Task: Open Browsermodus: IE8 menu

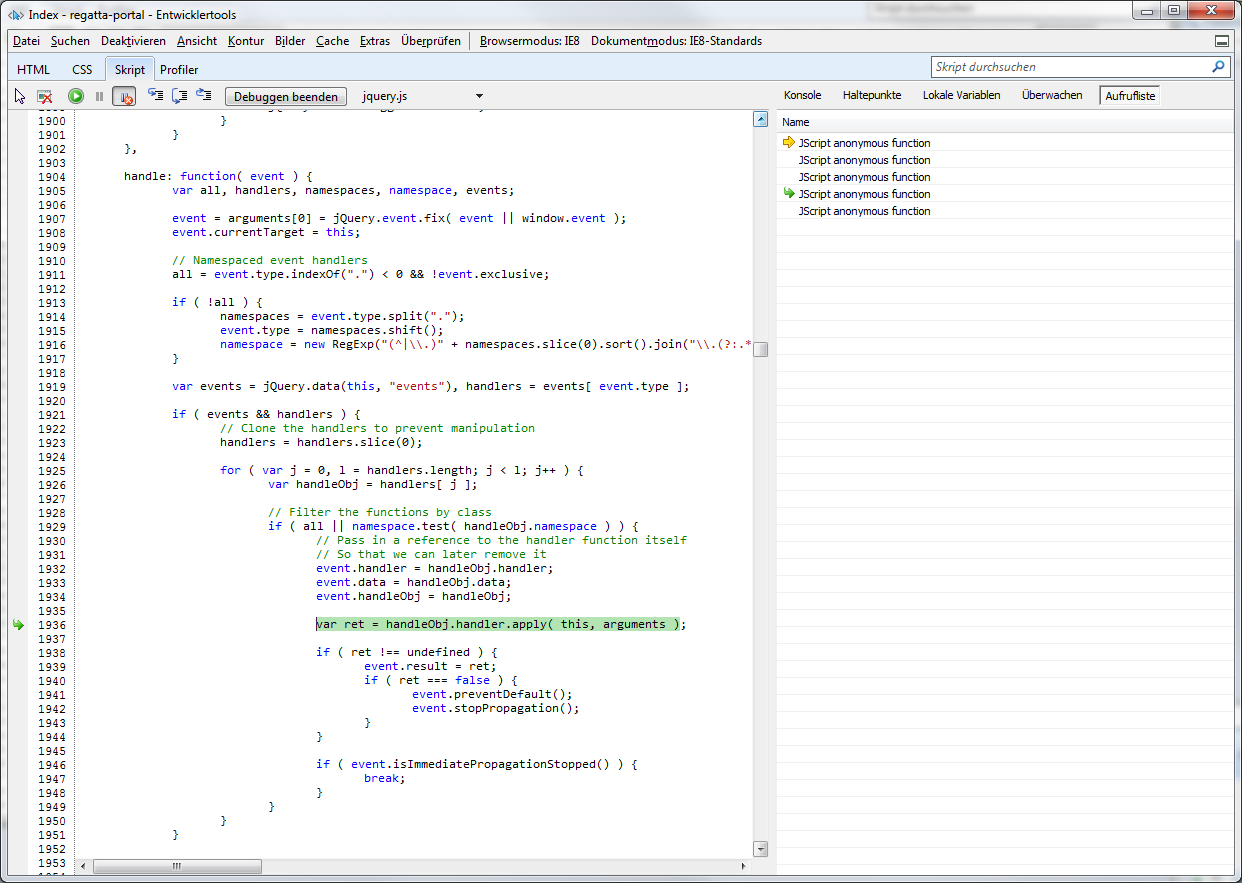Action: (x=528, y=41)
